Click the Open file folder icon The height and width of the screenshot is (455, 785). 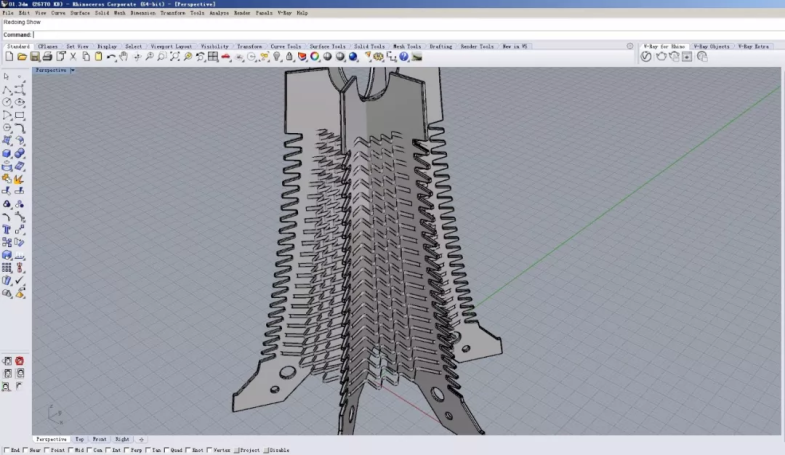click(x=21, y=57)
